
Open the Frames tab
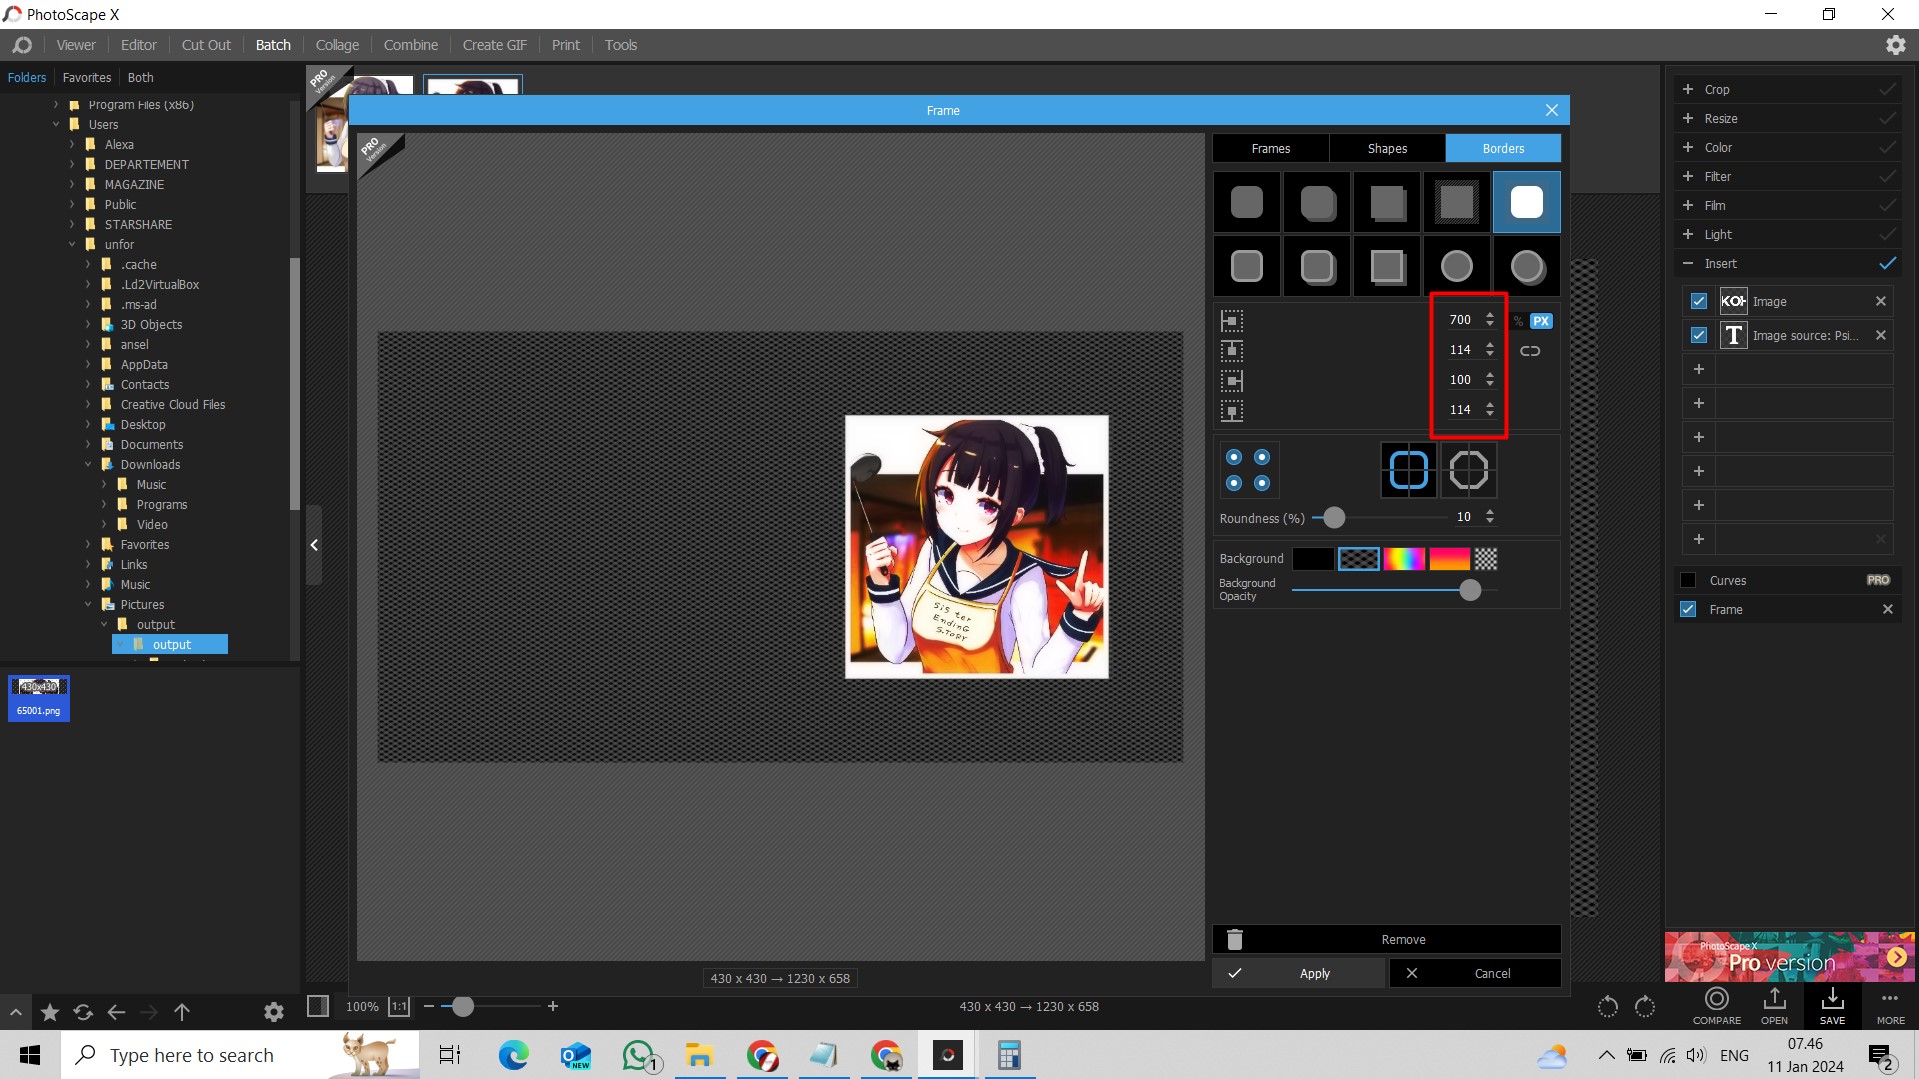(x=1270, y=148)
